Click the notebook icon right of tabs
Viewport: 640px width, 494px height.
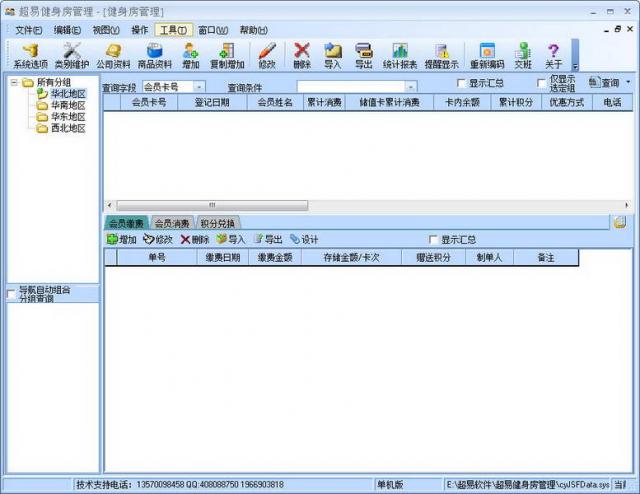pos(620,222)
